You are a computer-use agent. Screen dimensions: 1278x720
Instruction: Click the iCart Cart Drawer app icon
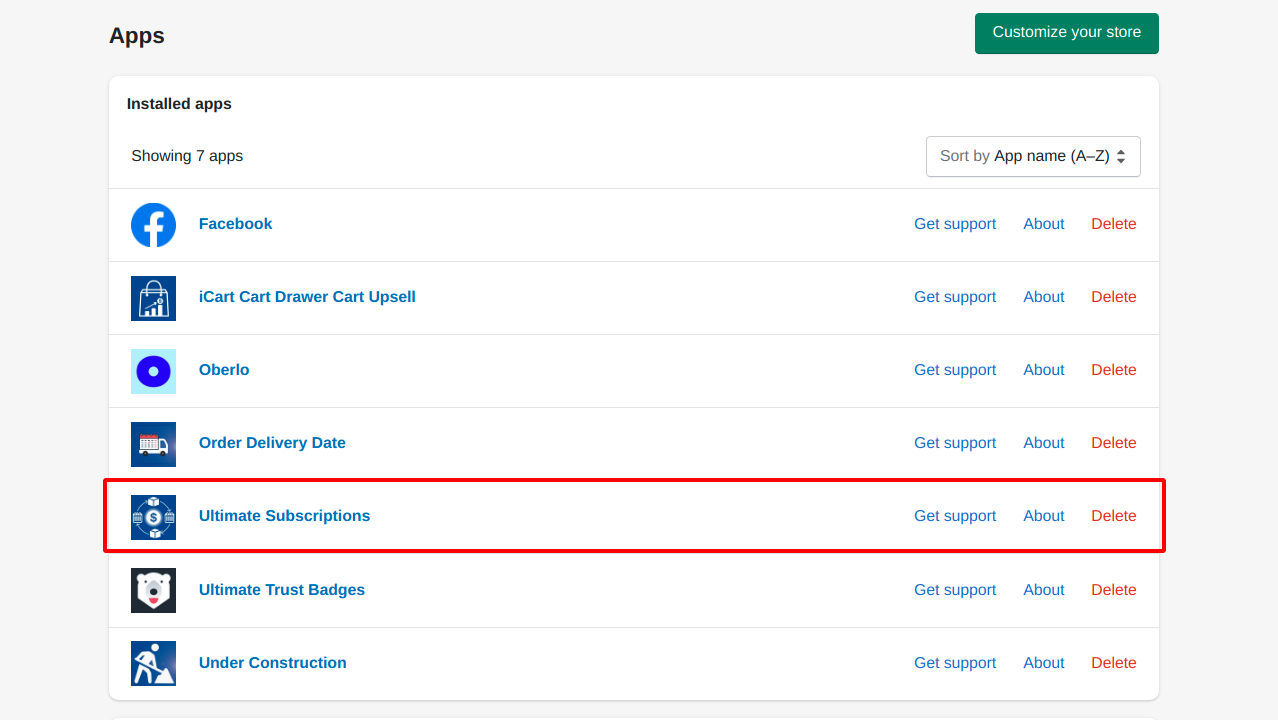[153, 298]
